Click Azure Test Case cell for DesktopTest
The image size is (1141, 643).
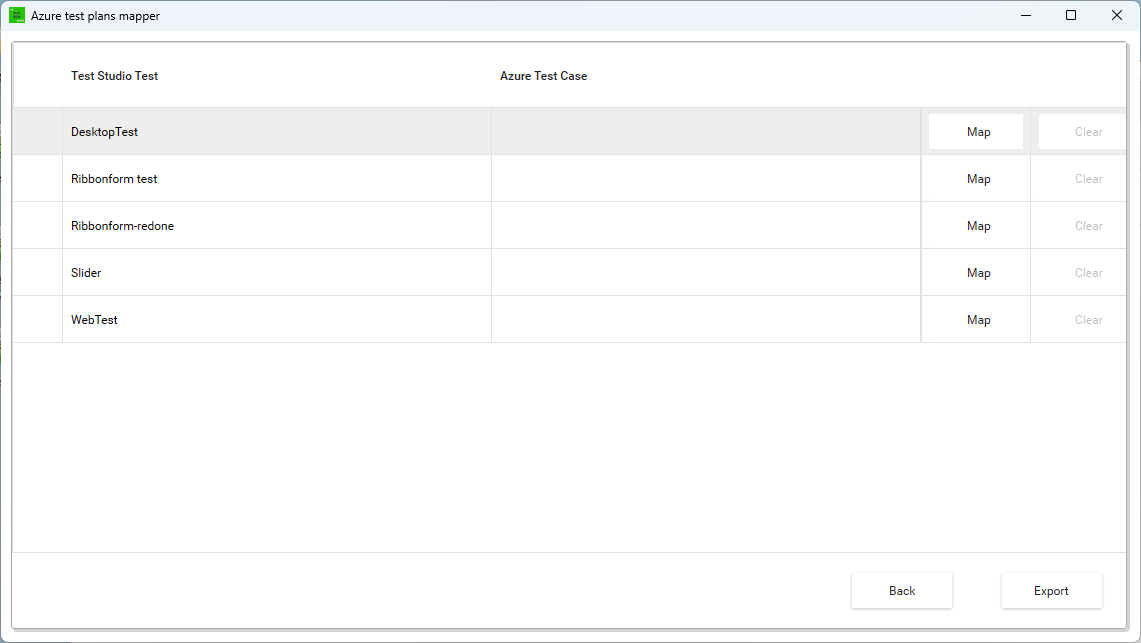(707, 132)
